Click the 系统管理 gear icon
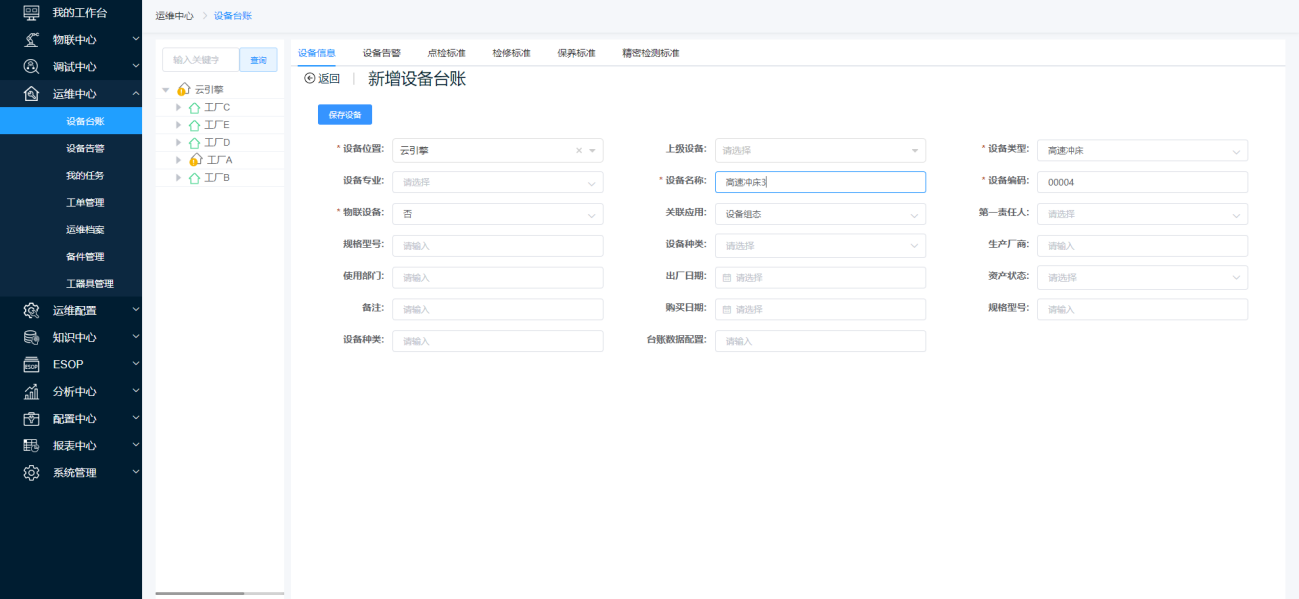1299x599 pixels. pos(31,473)
